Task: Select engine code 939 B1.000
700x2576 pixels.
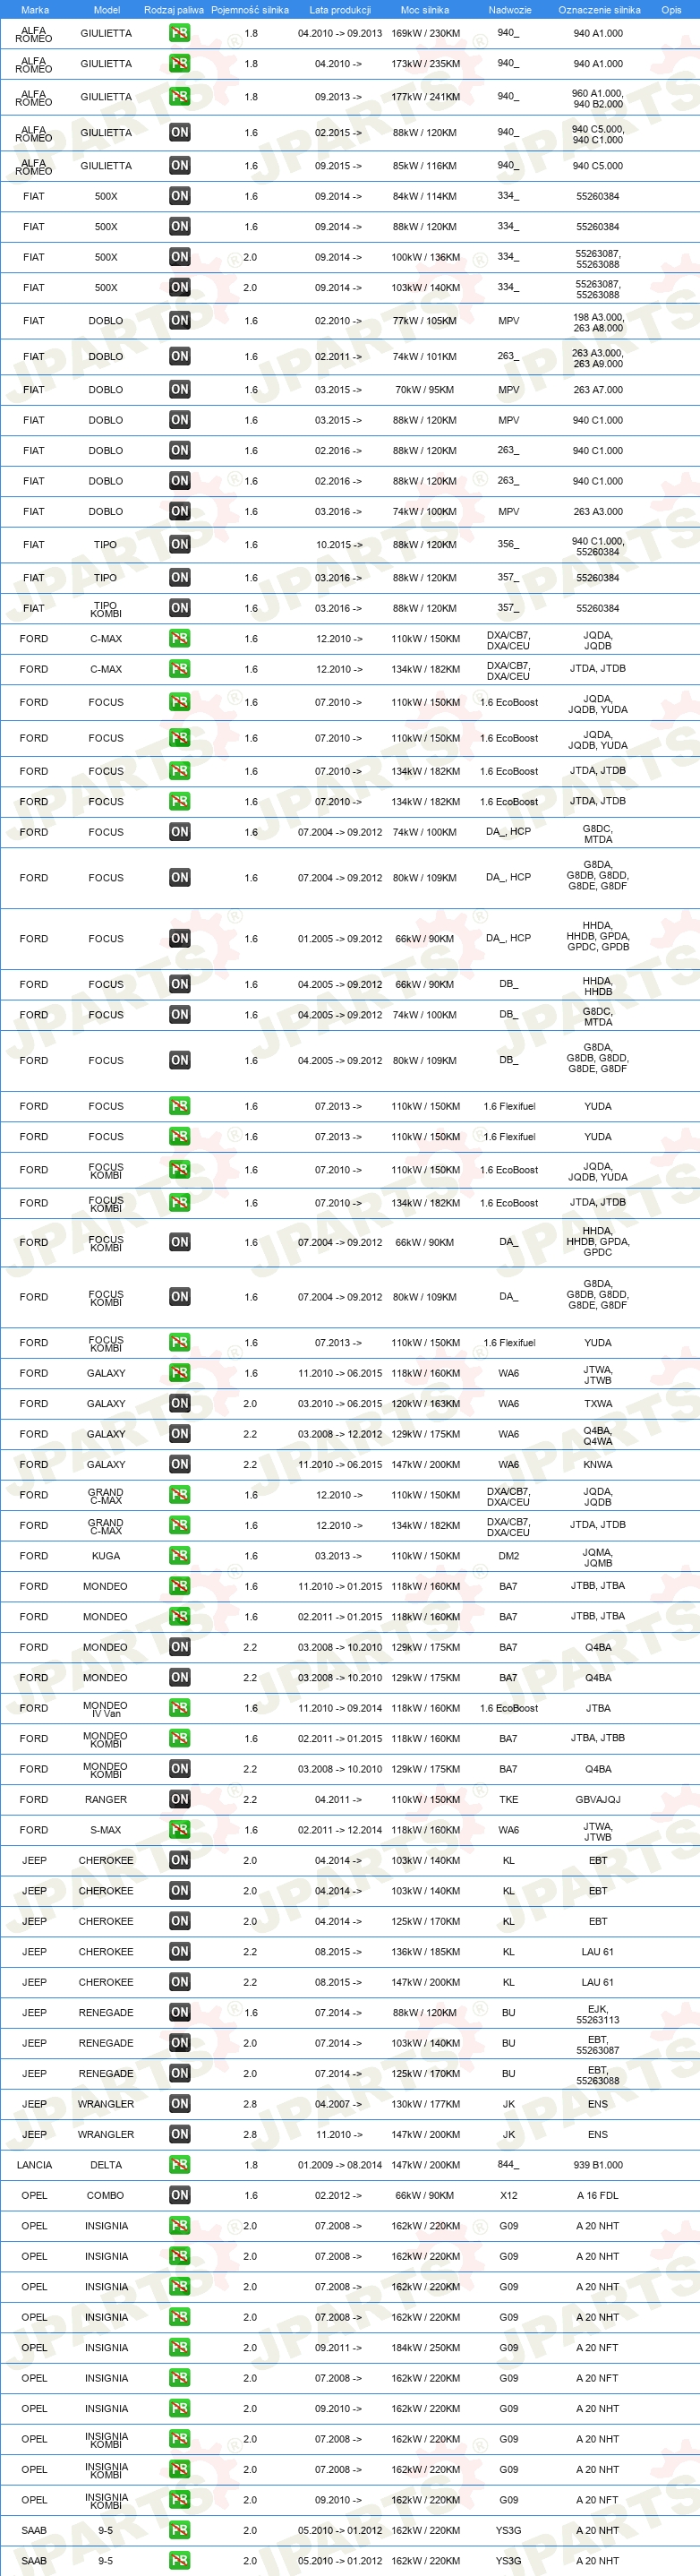Action: click(598, 2165)
